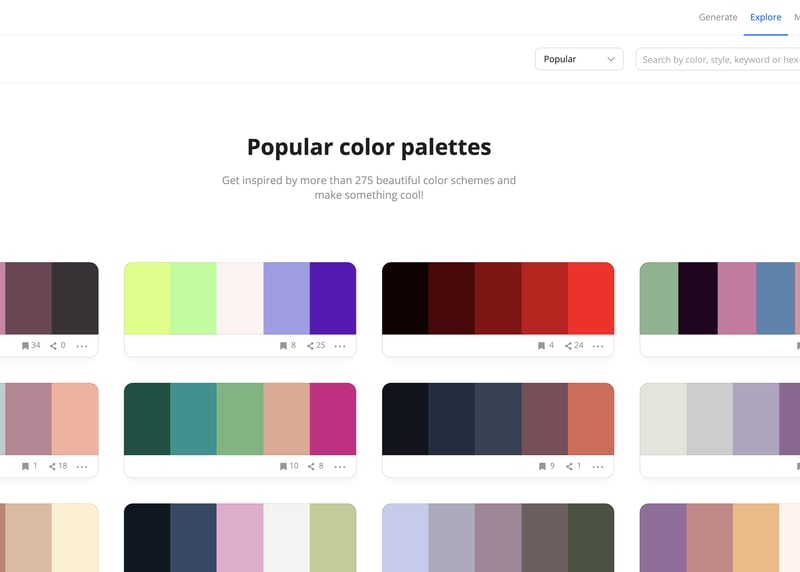This screenshot has width=800, height=572.
Task: Click share icon on red gradient palette
Action: tap(568, 346)
